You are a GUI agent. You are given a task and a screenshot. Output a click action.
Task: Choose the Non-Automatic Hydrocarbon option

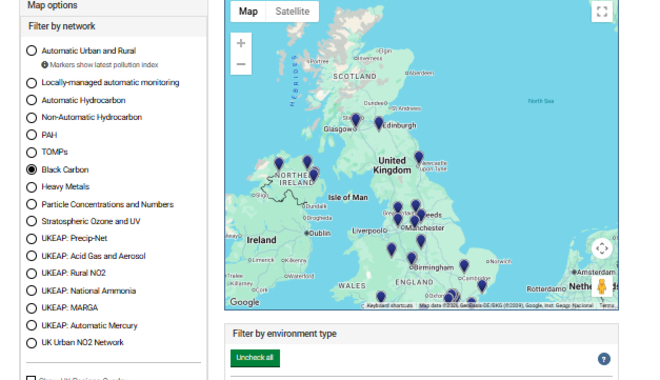(x=32, y=117)
